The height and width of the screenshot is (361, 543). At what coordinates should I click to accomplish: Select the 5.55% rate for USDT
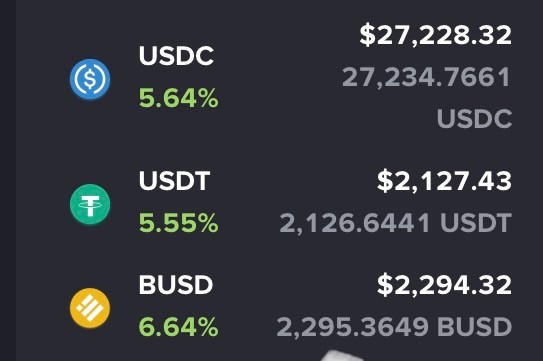click(x=179, y=222)
